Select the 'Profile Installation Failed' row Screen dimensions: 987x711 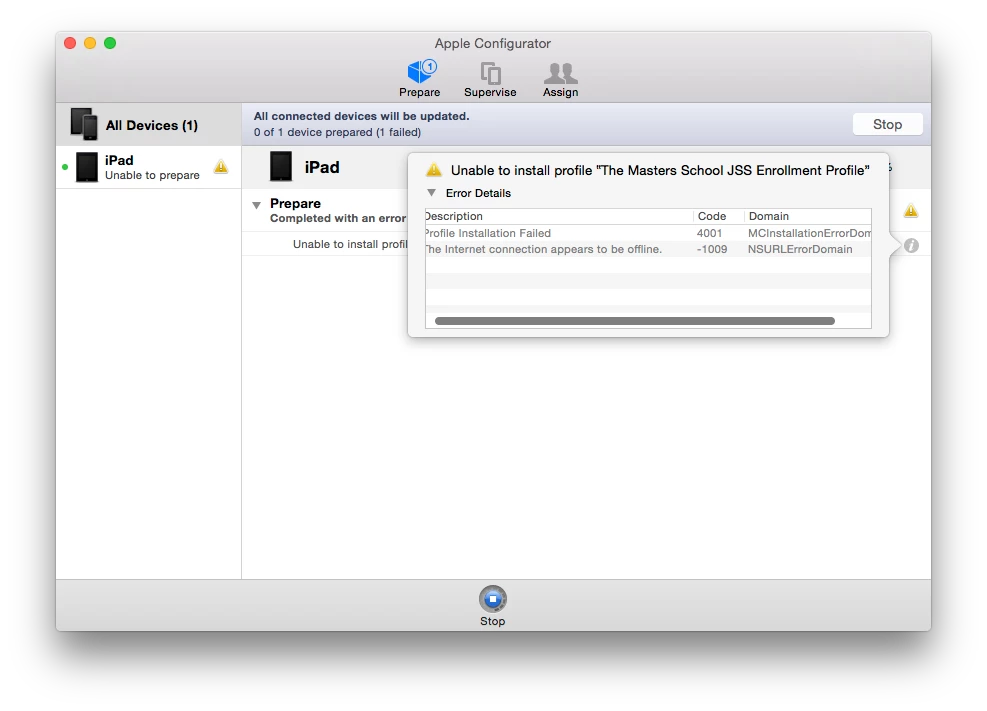coord(648,233)
